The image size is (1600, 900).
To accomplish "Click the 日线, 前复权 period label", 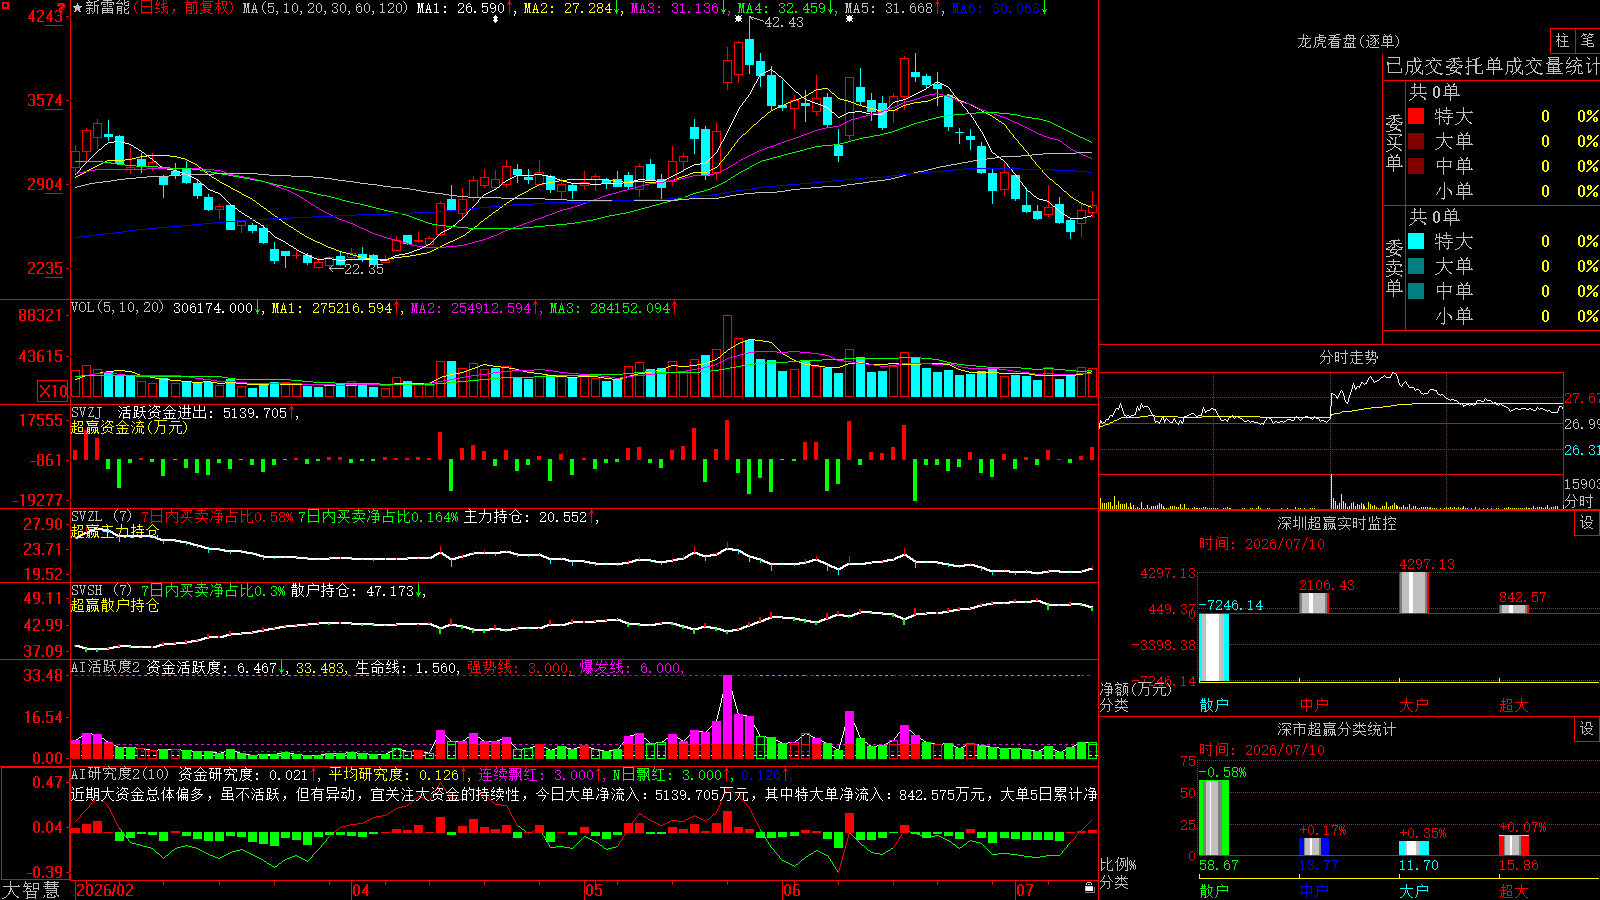I will [x=185, y=8].
